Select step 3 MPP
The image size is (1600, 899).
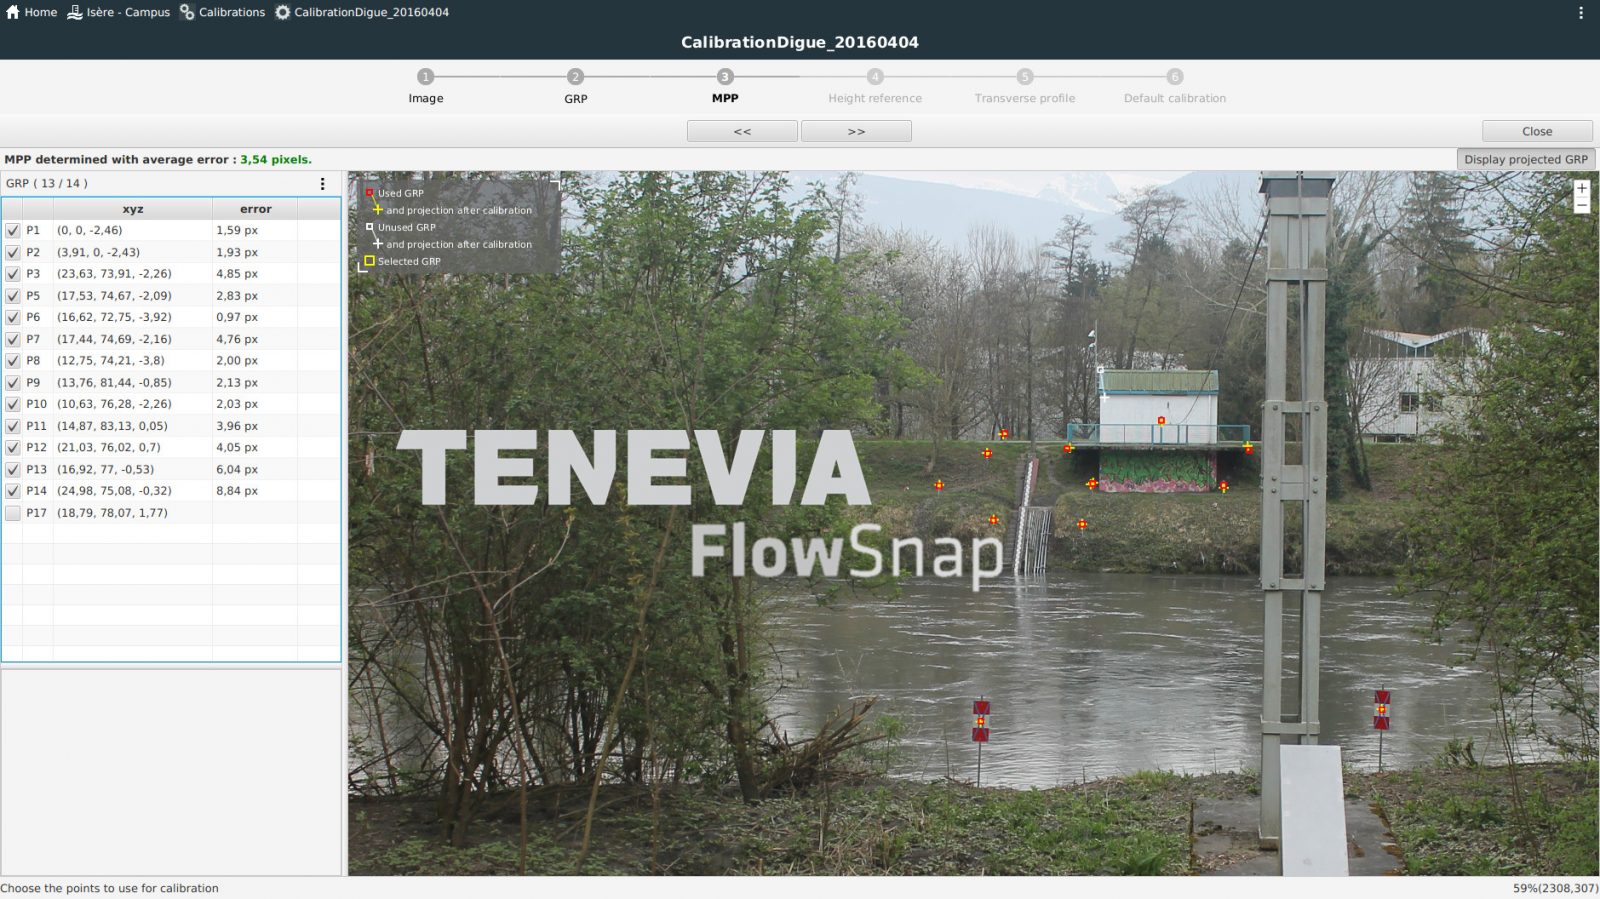pos(725,86)
